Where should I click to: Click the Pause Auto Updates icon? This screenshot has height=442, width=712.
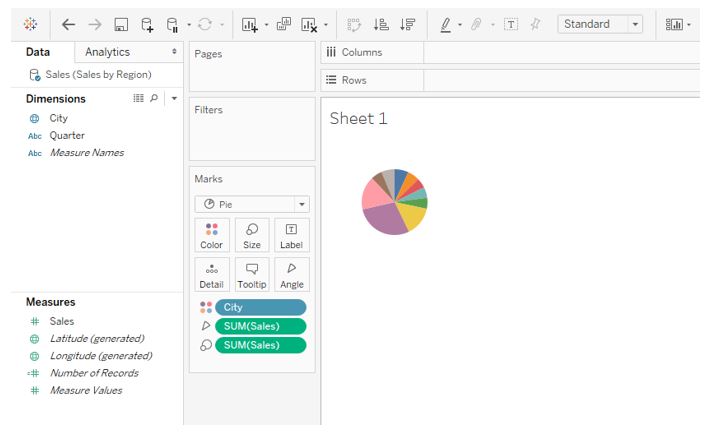(173, 25)
